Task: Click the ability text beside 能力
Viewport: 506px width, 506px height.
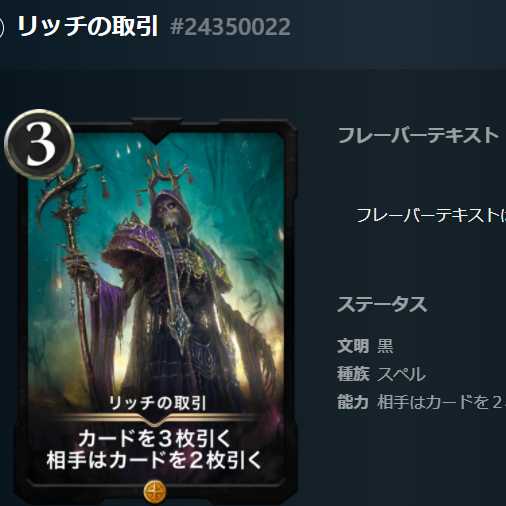Action: 442,402
